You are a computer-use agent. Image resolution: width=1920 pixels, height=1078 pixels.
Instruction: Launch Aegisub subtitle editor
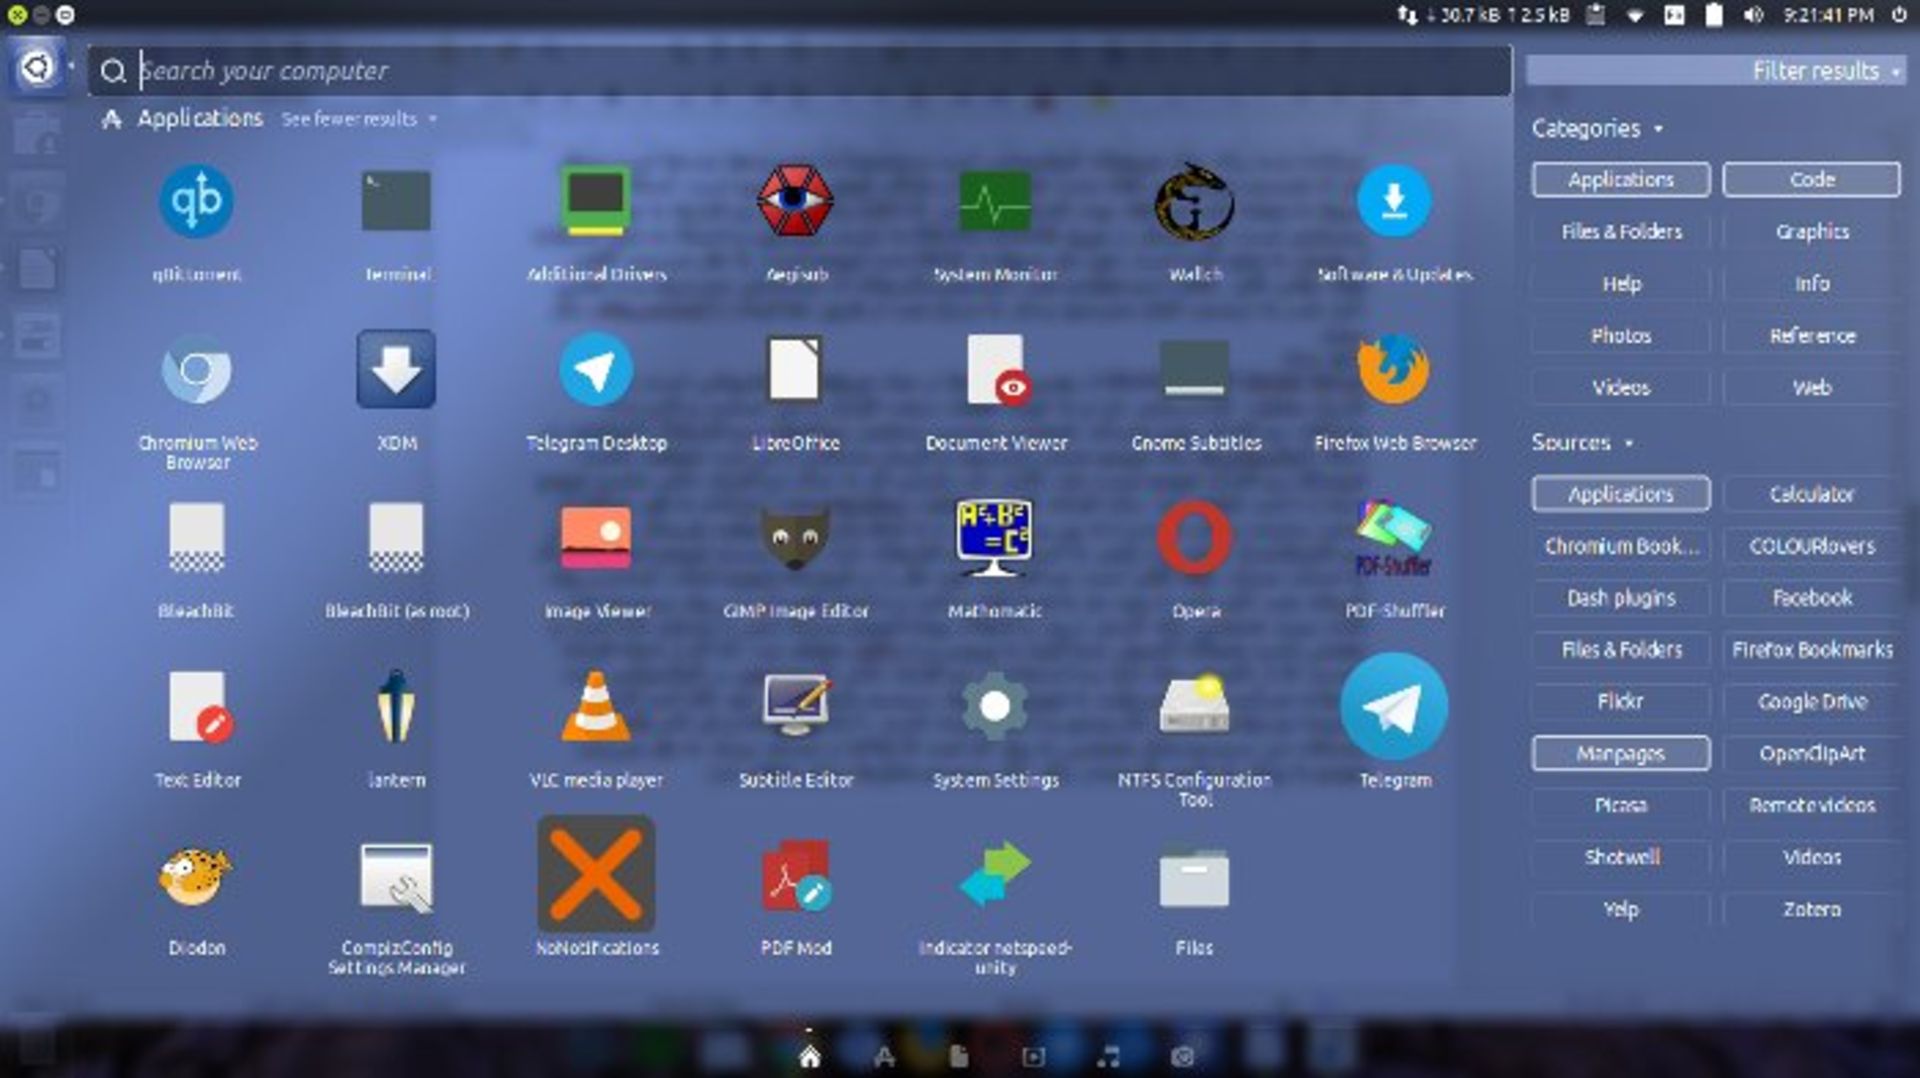795,202
